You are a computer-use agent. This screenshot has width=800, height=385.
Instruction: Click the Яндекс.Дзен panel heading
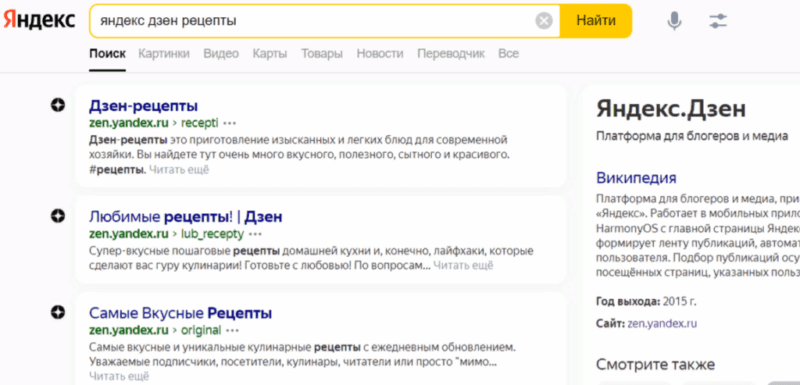[671, 109]
